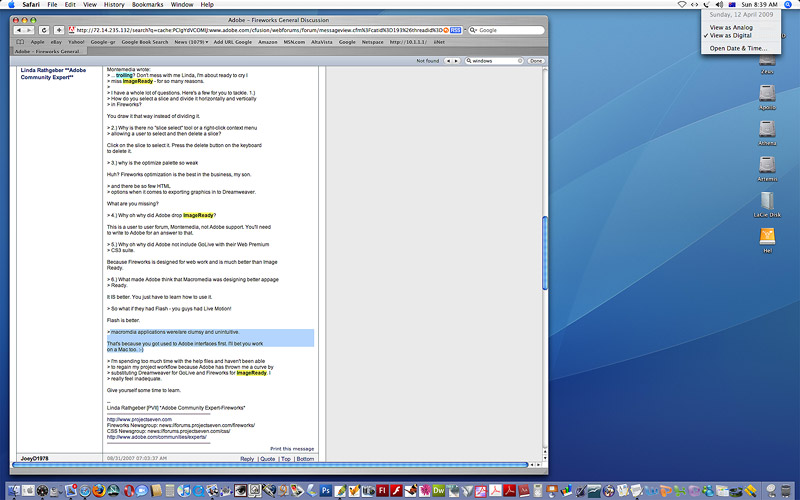Open Spotlight search in the menu bar

tap(788, 5)
